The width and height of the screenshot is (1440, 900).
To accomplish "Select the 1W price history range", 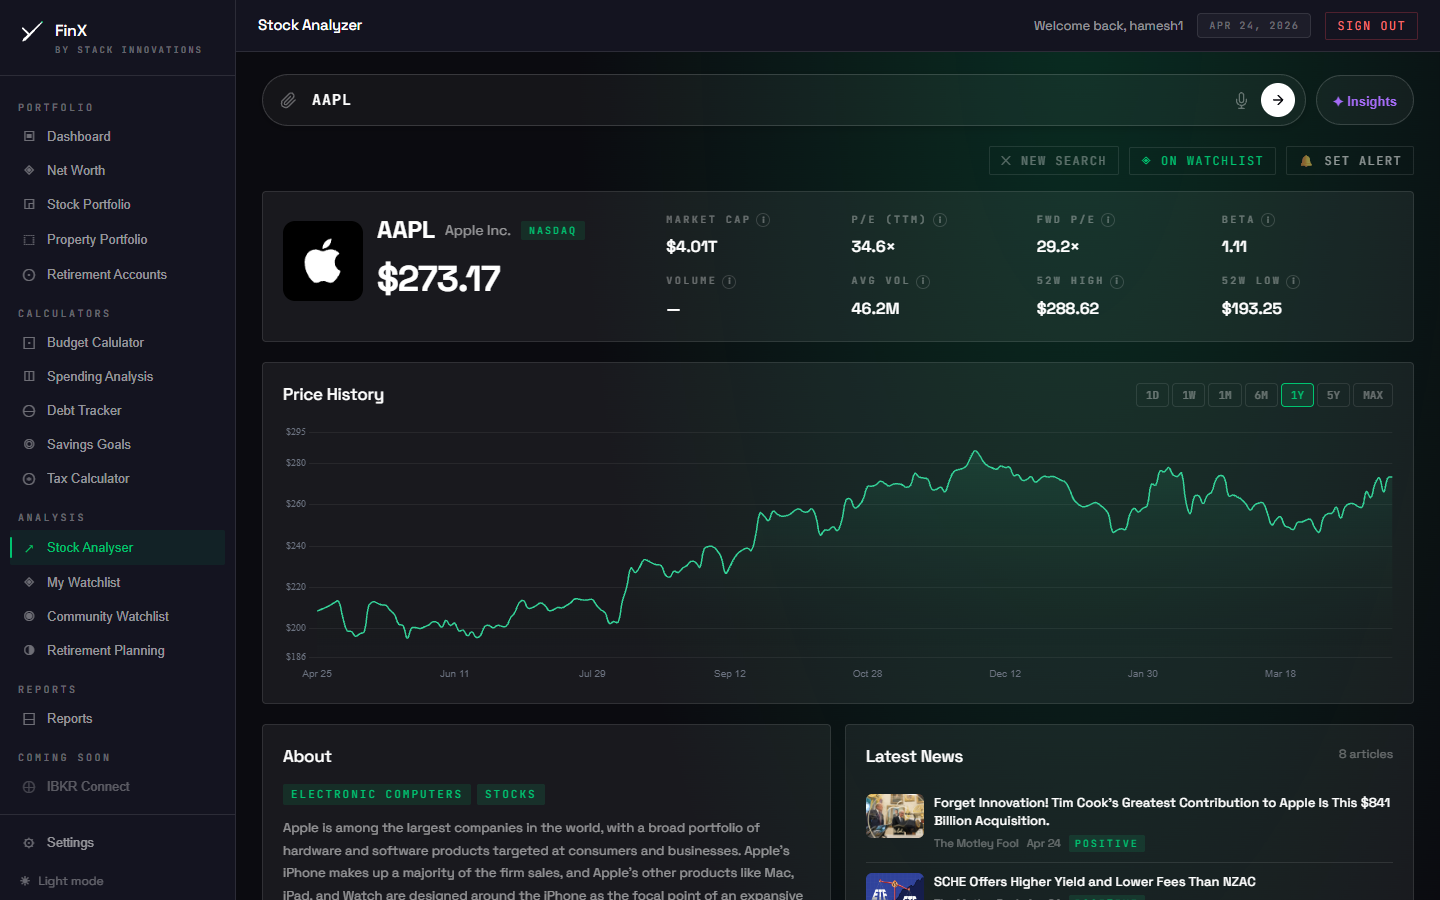I will coord(1189,395).
